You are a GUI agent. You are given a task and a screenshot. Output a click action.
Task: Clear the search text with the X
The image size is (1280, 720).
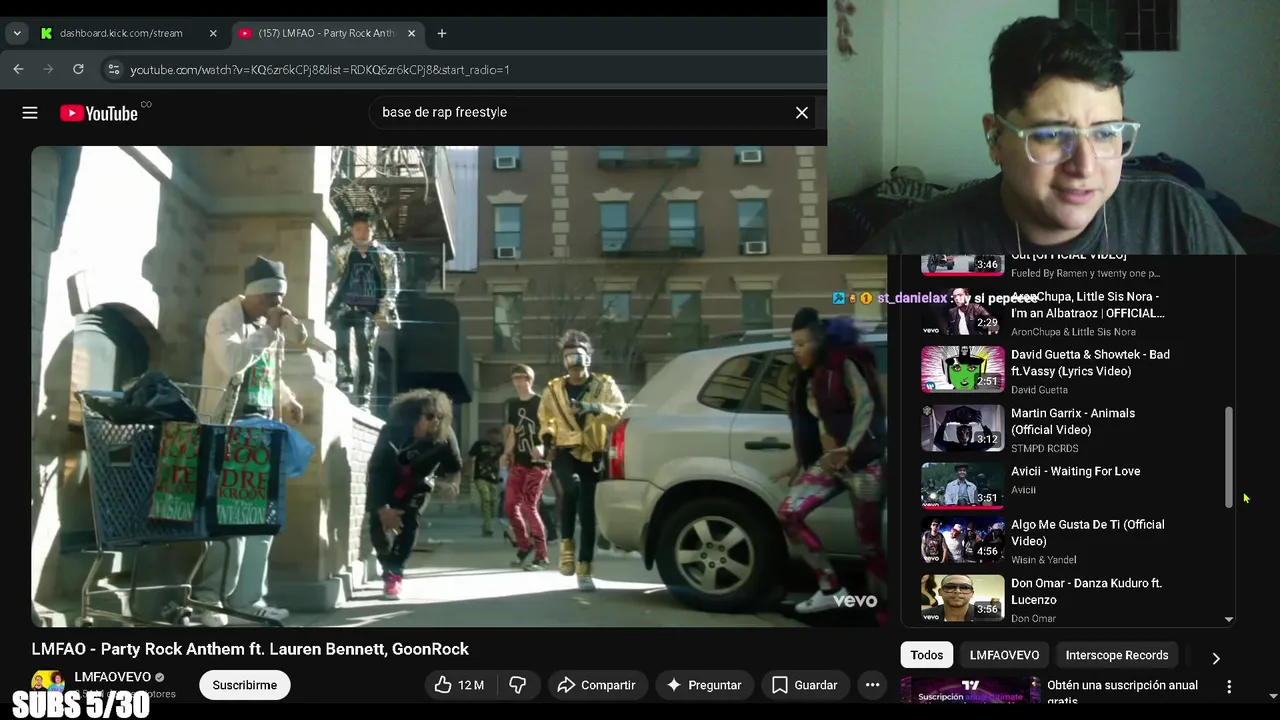[x=802, y=113]
